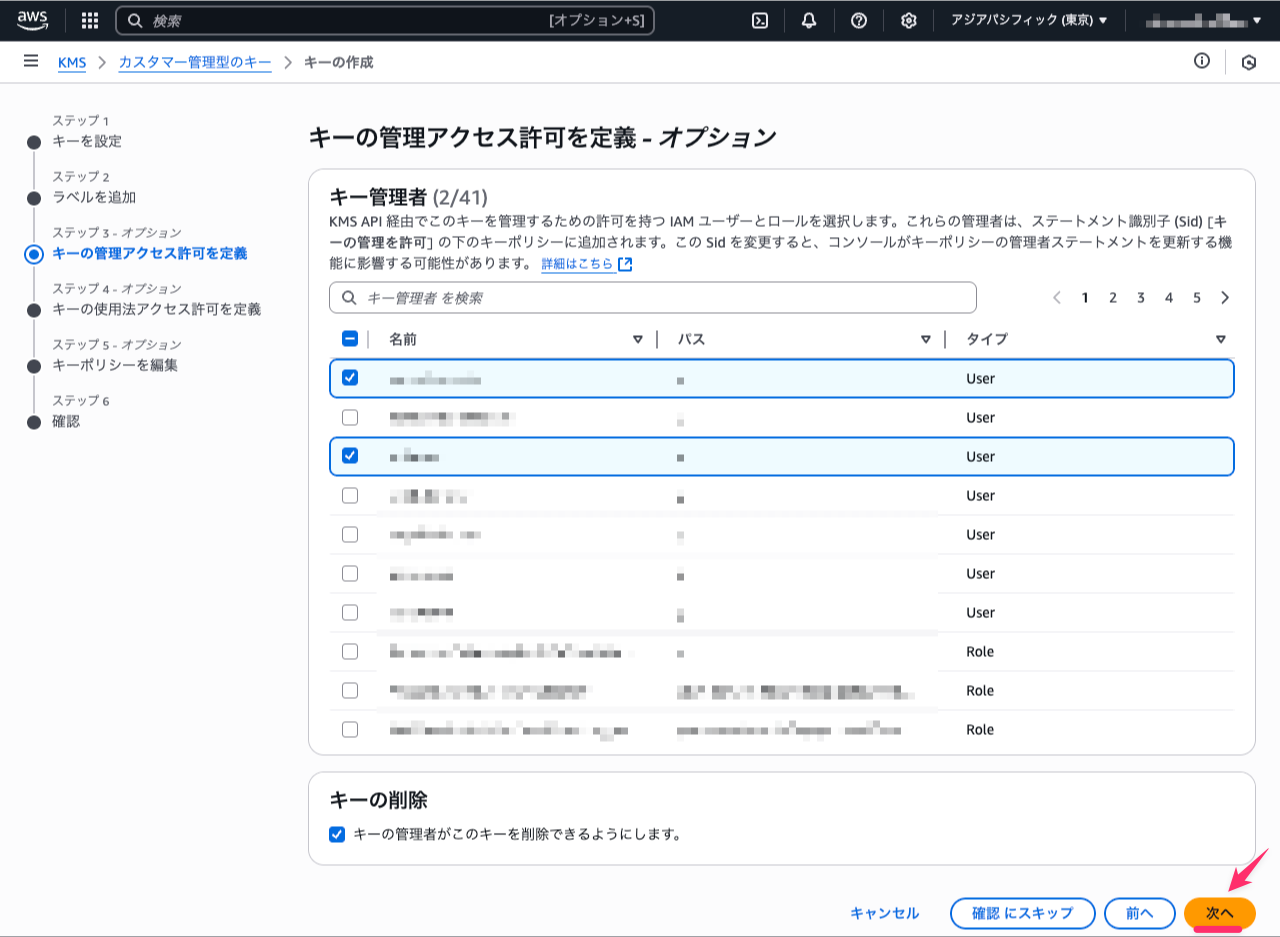Open the services grid menu icon
This screenshot has width=1280, height=937.
point(89,20)
